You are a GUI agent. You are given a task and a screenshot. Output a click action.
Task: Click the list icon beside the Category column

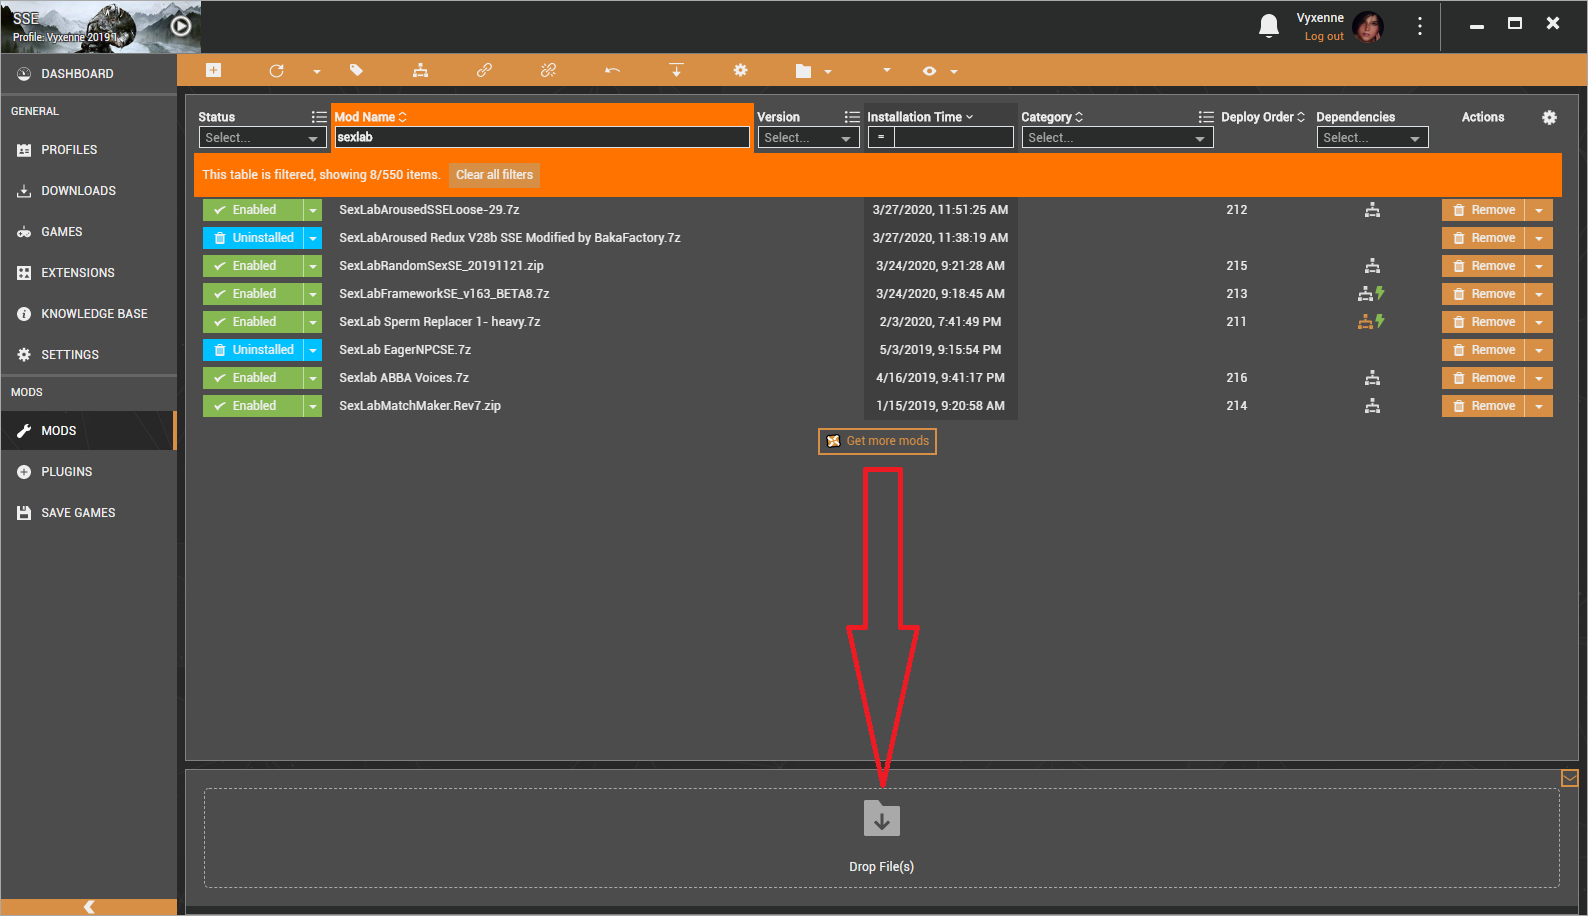(1206, 117)
